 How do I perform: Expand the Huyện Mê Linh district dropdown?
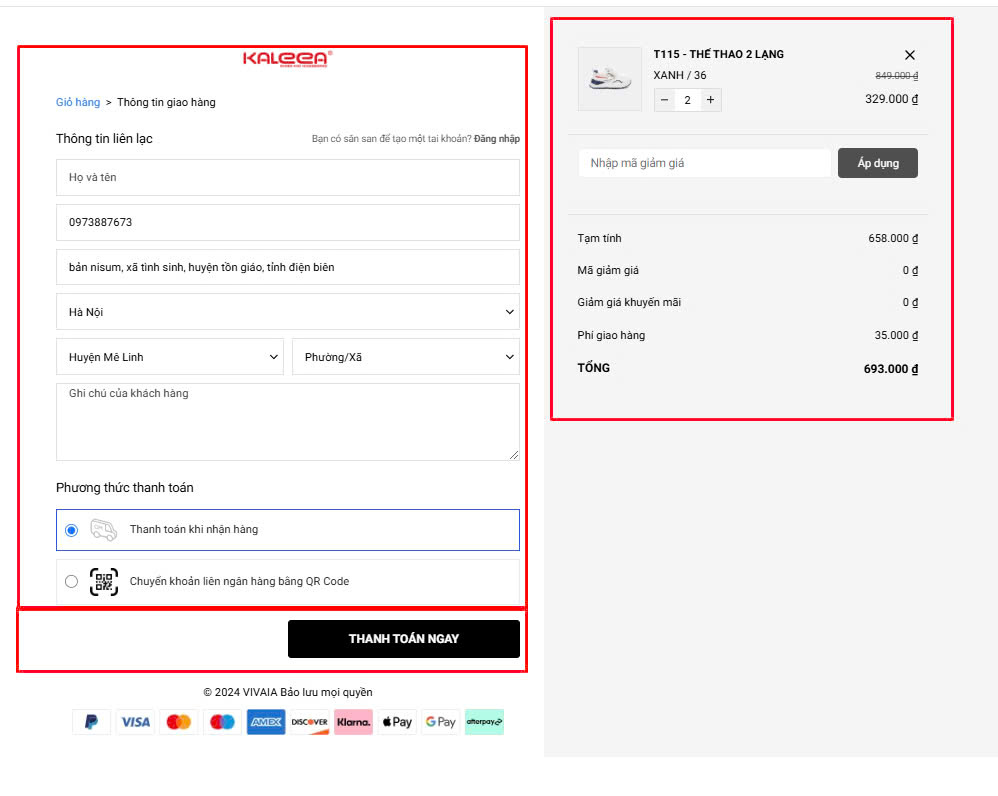pos(170,357)
